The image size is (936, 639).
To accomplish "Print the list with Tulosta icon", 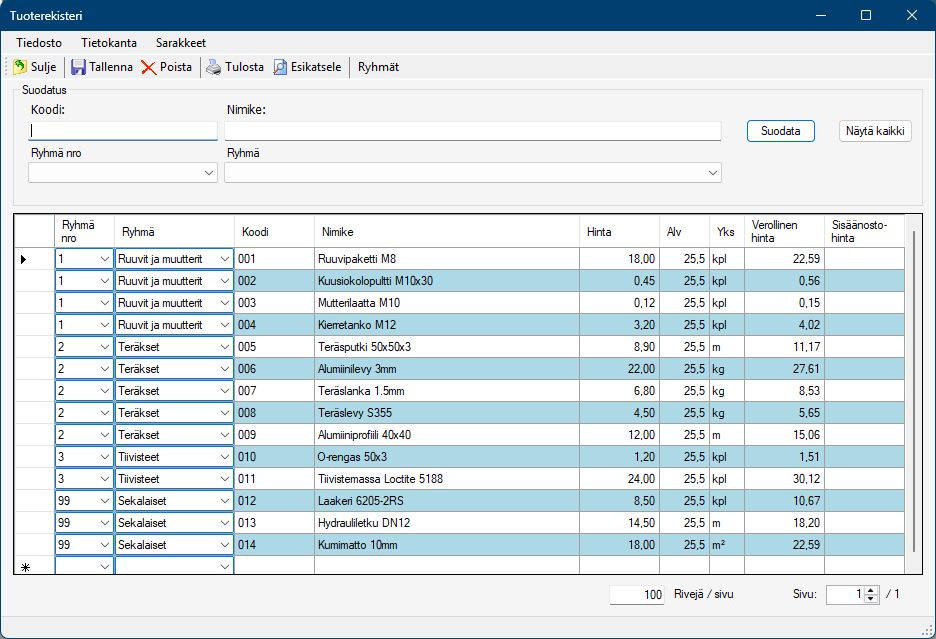I will click(x=214, y=67).
